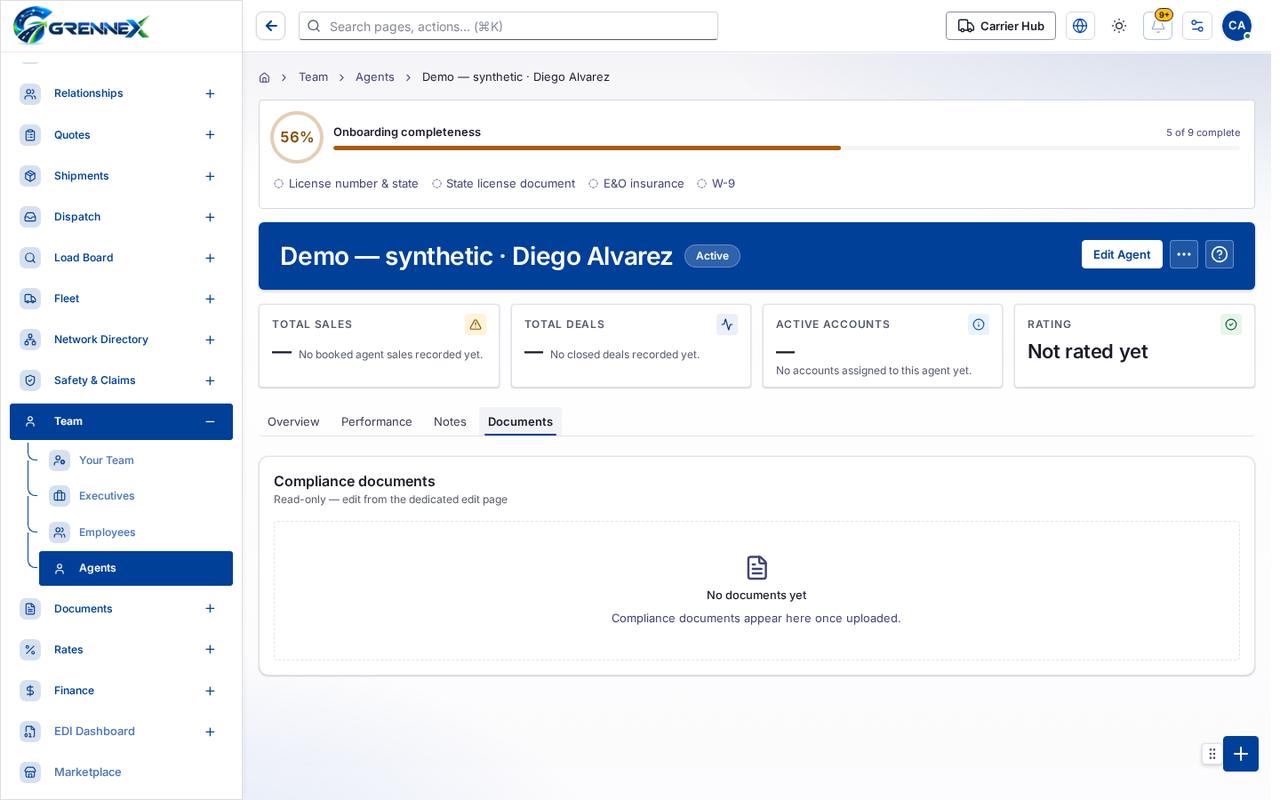Switch to the Notes tab
This screenshot has height=800, width=1280.
(x=450, y=422)
